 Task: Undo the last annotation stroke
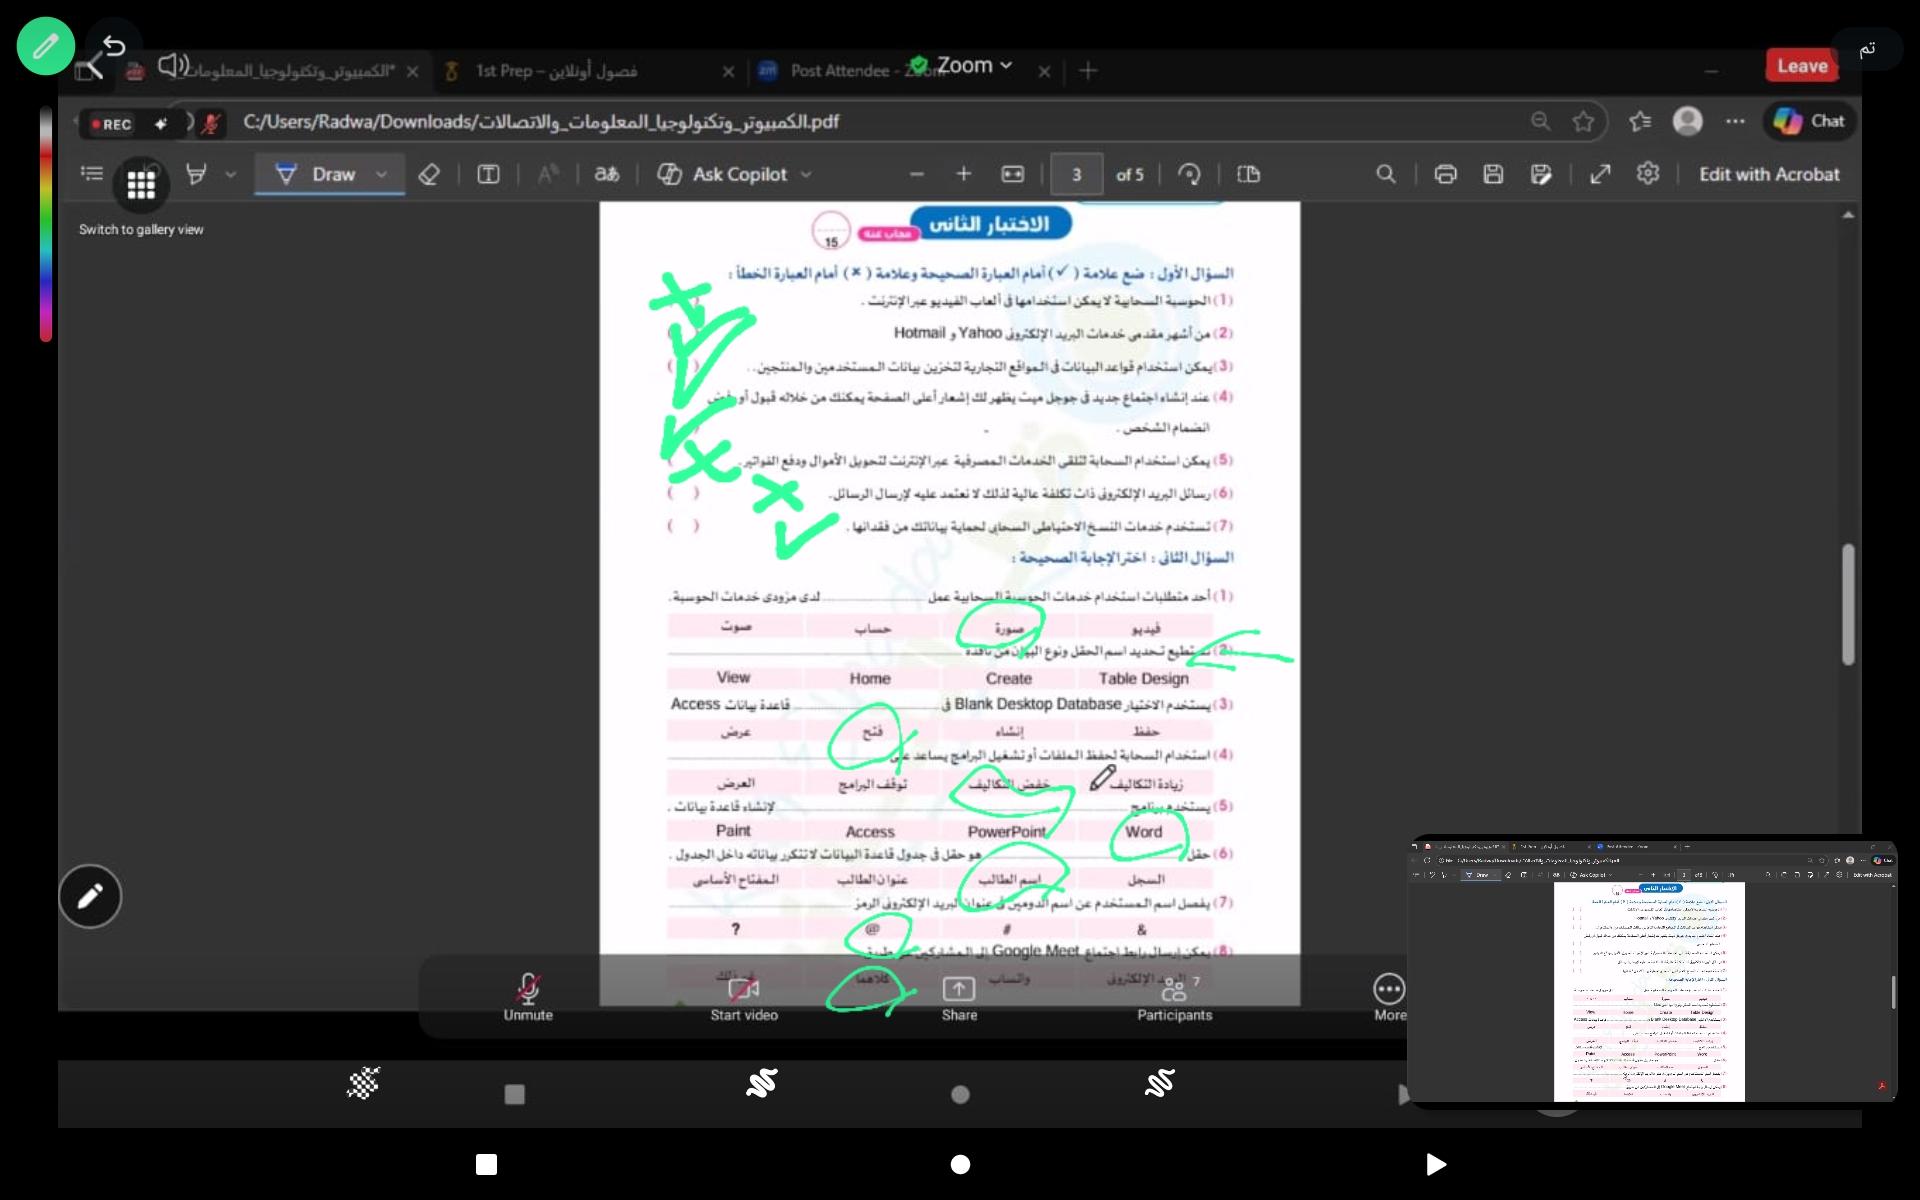coord(114,46)
